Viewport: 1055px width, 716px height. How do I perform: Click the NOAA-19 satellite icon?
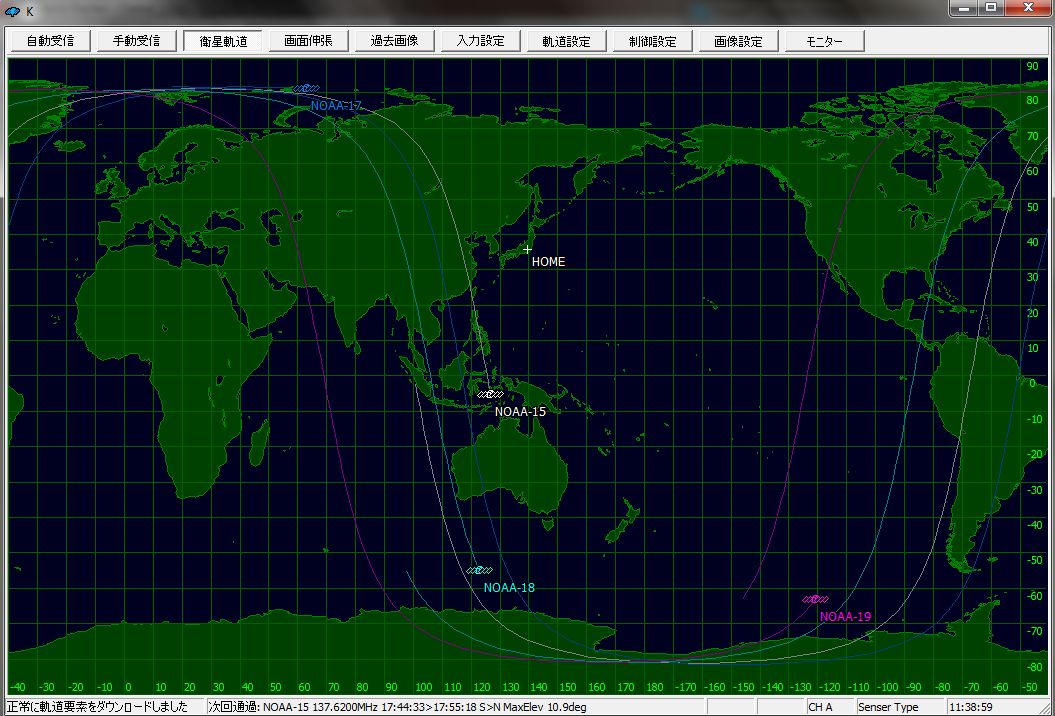815,599
